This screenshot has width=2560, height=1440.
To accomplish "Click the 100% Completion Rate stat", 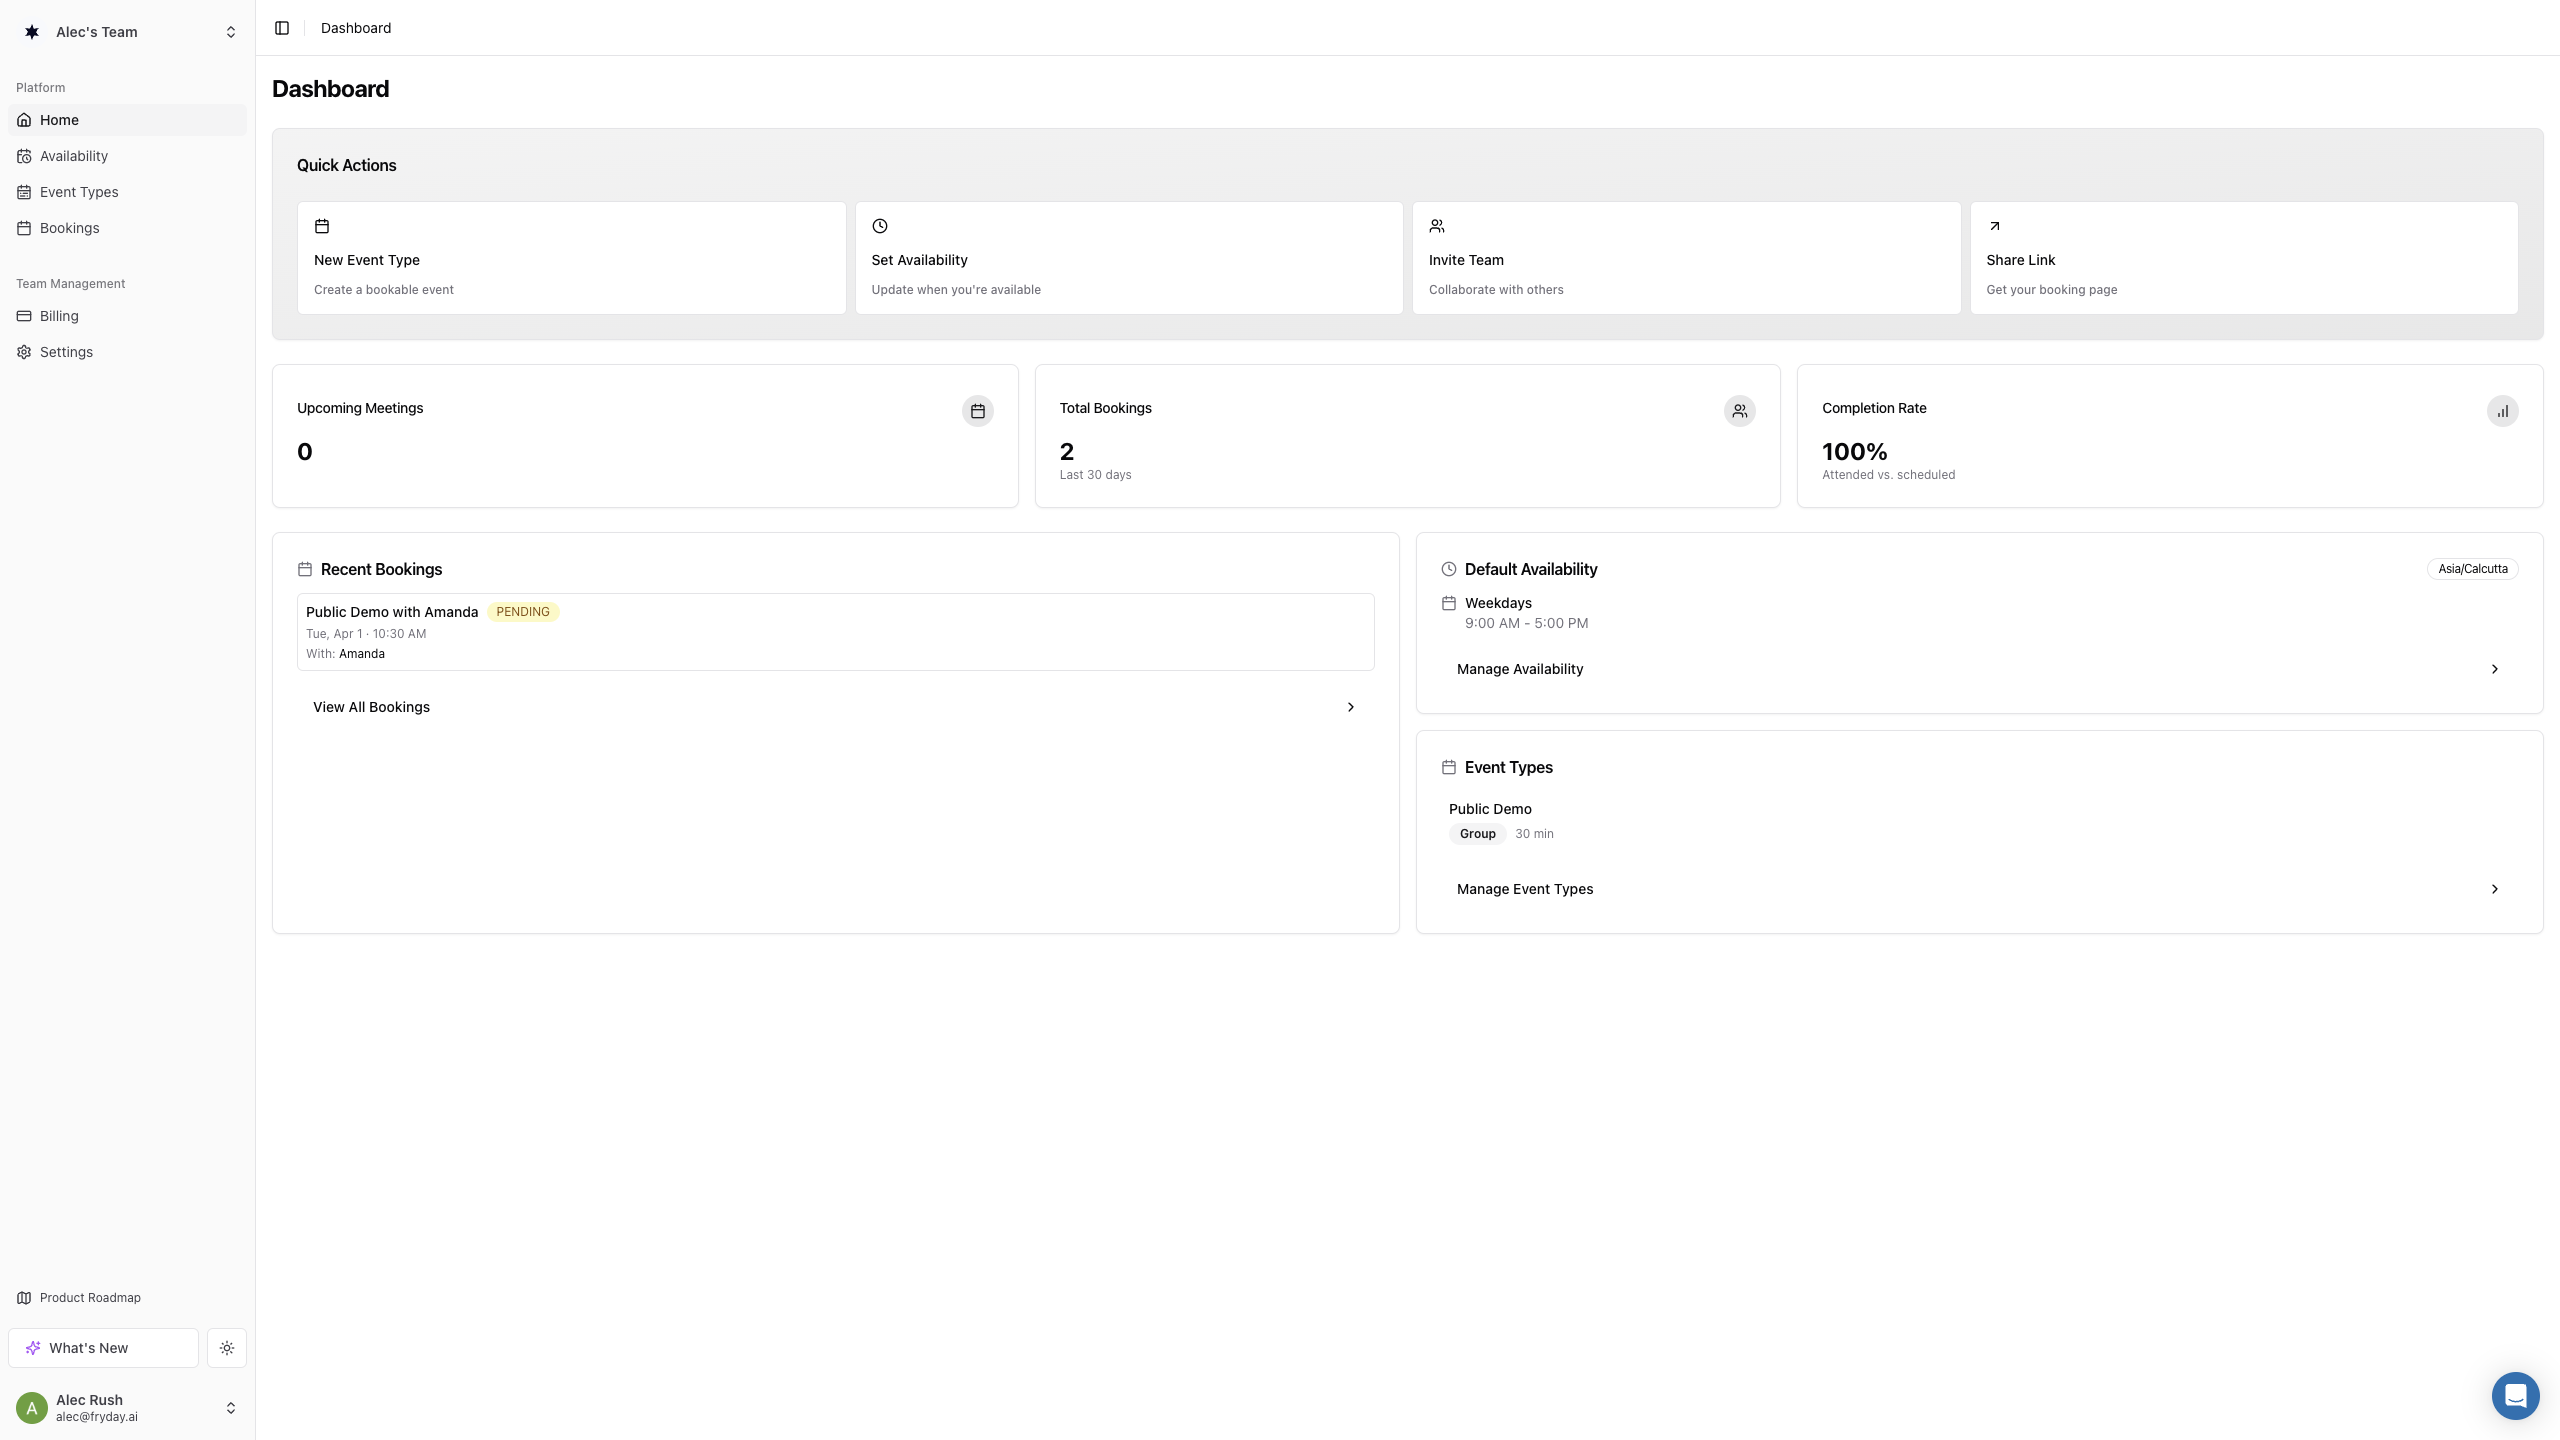I will pos(1854,451).
